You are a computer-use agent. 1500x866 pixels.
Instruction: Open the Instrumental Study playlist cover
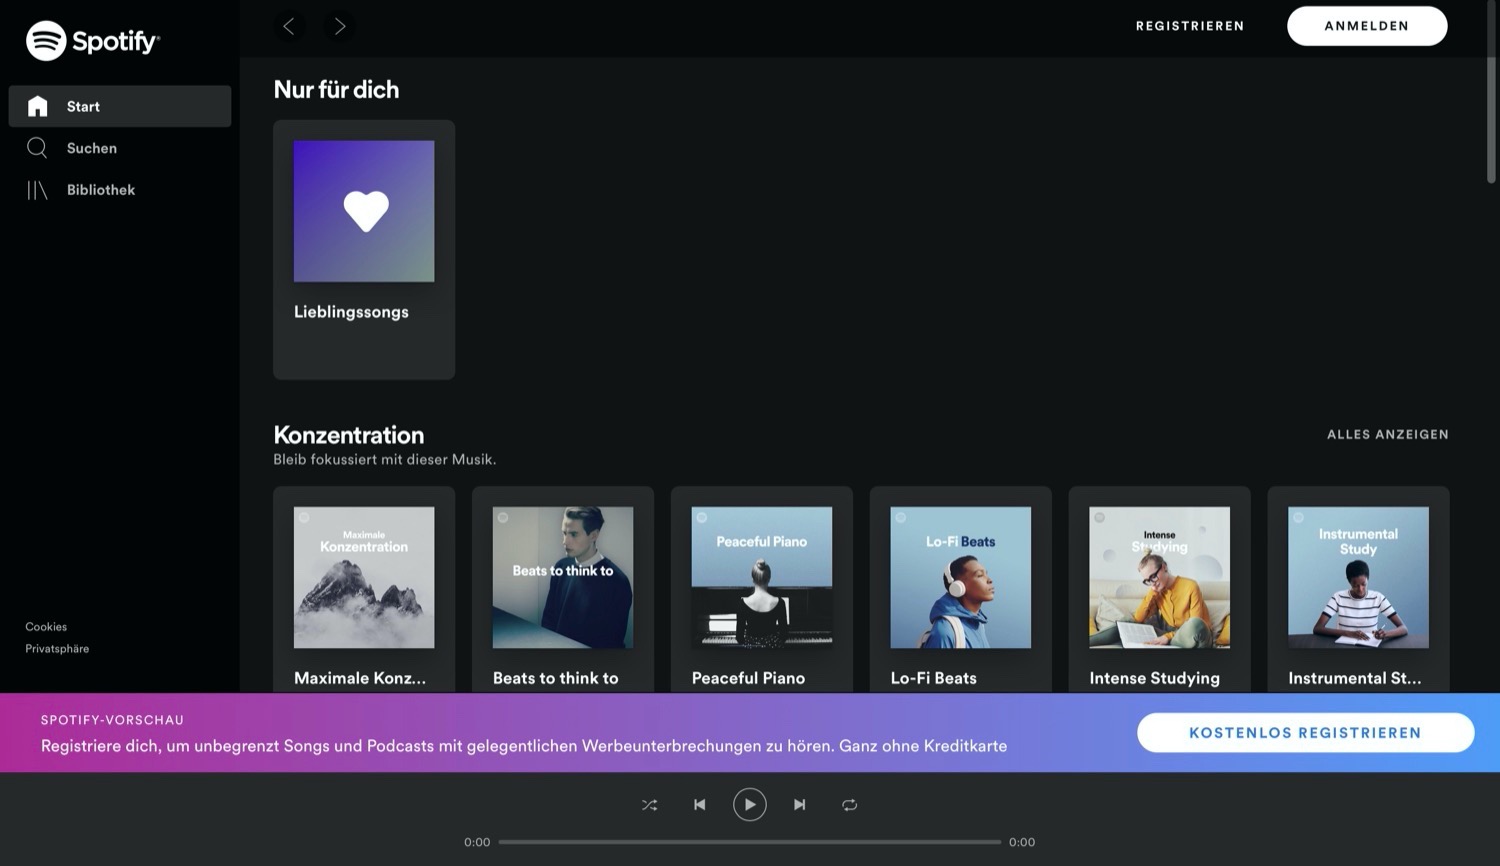click(x=1359, y=577)
